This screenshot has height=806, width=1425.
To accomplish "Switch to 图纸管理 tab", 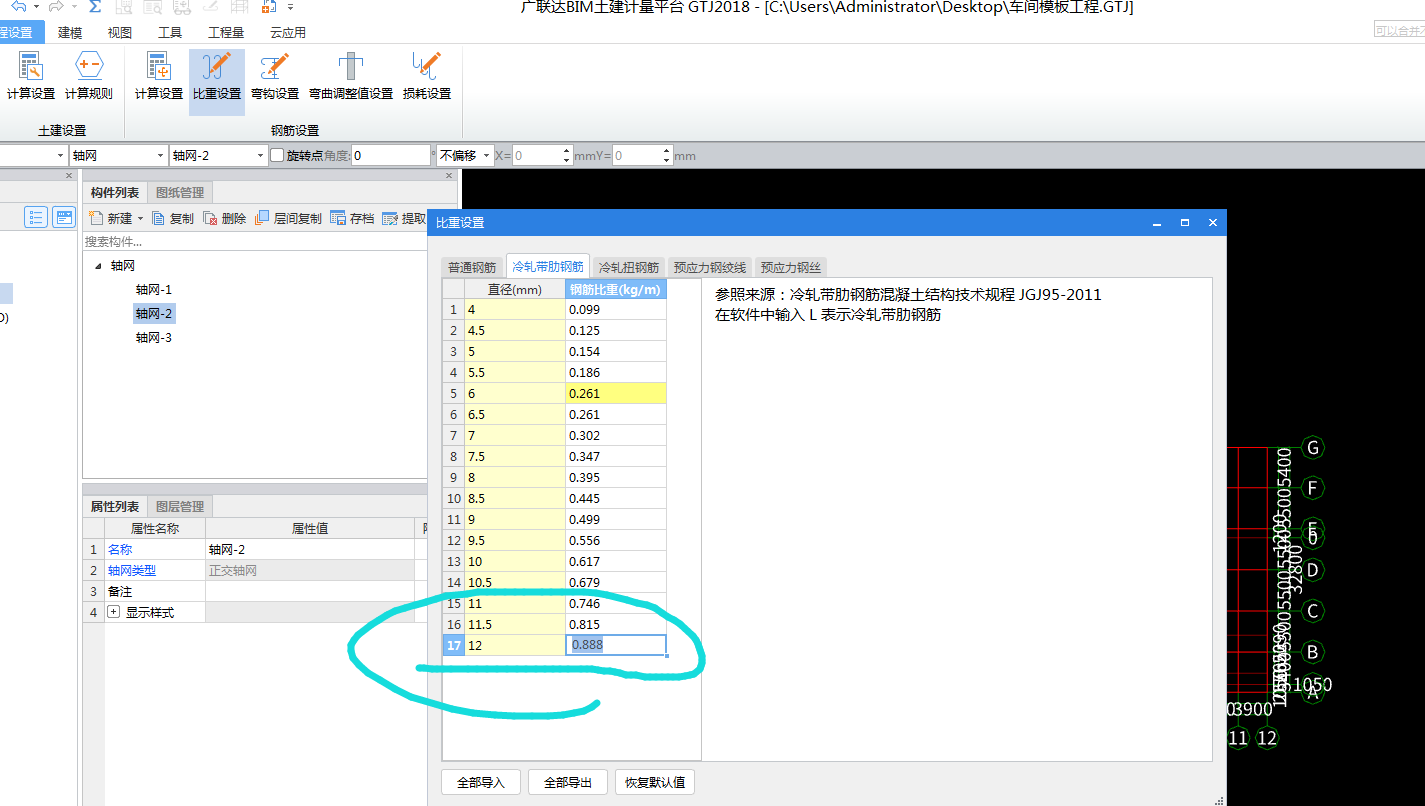I will tap(180, 193).
